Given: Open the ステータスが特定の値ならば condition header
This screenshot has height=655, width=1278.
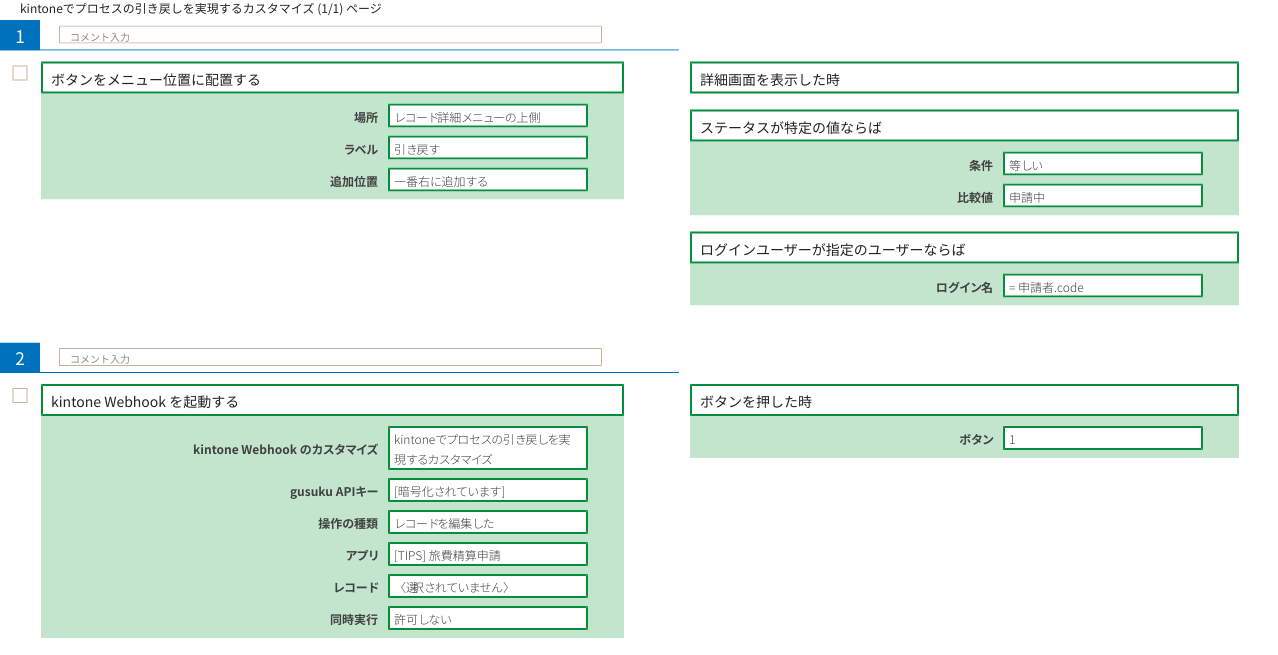Looking at the screenshot, I should pyautogui.click(x=964, y=126).
